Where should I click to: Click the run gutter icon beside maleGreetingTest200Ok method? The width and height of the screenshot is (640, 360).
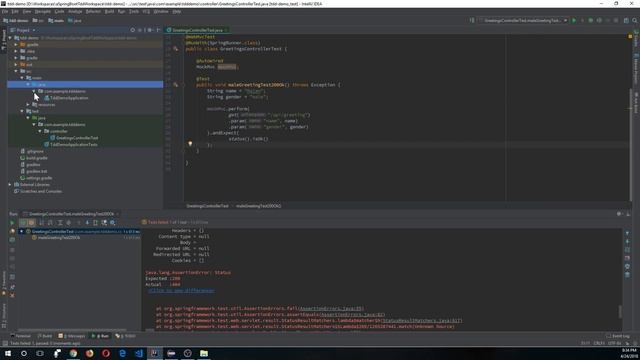click(176, 85)
